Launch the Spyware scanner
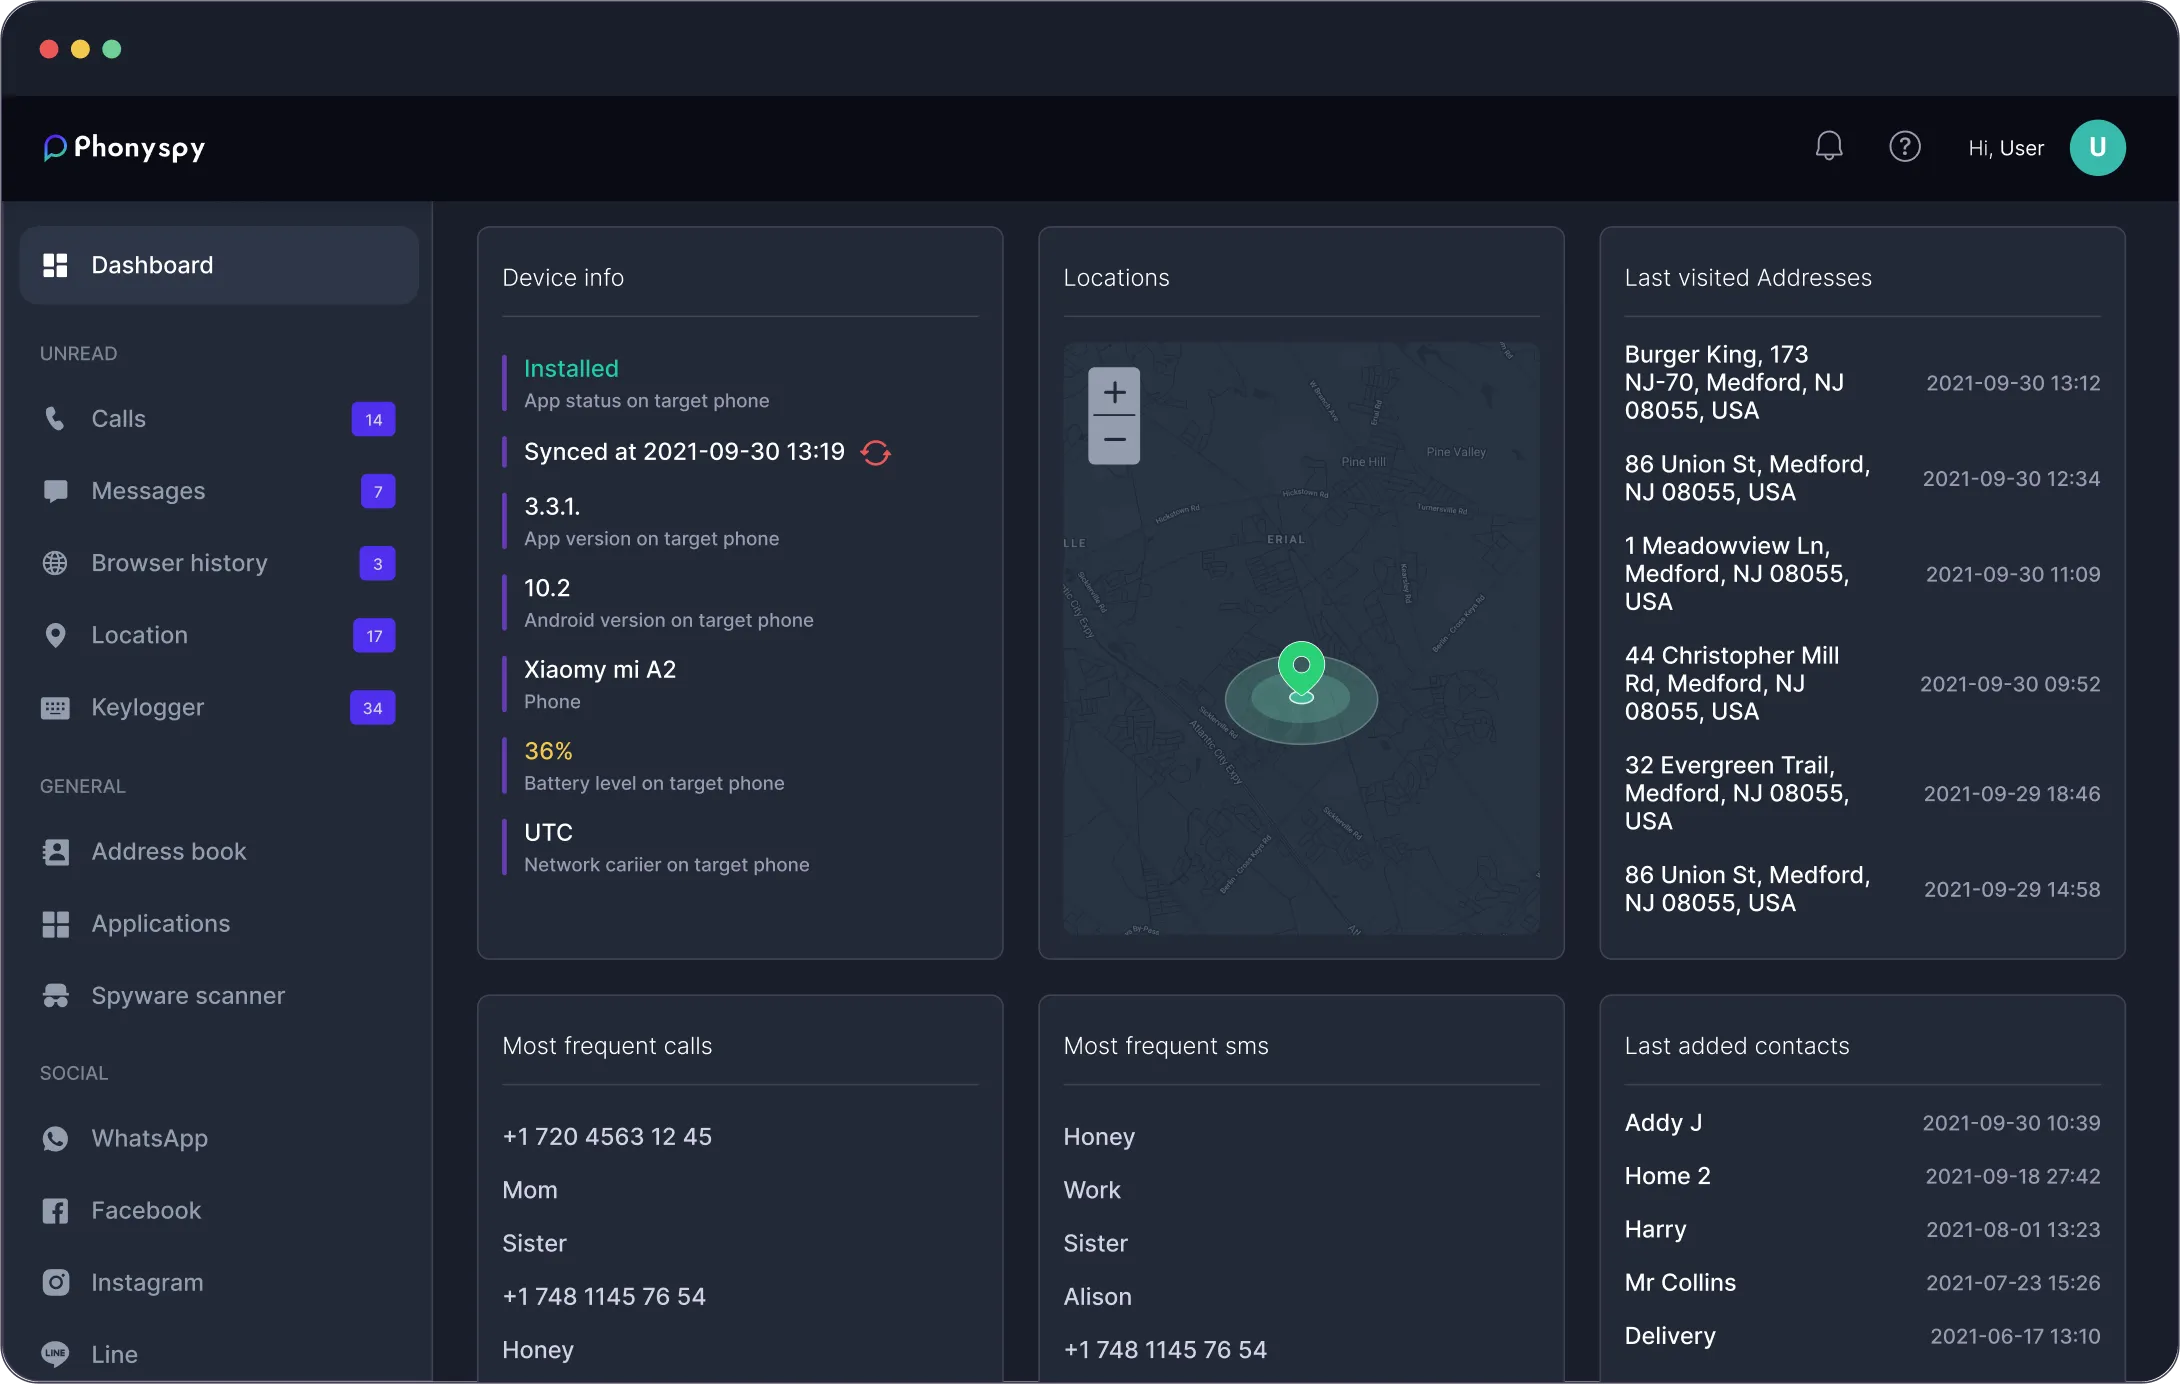Image resolution: width=2180 pixels, height=1384 pixels. click(x=188, y=995)
